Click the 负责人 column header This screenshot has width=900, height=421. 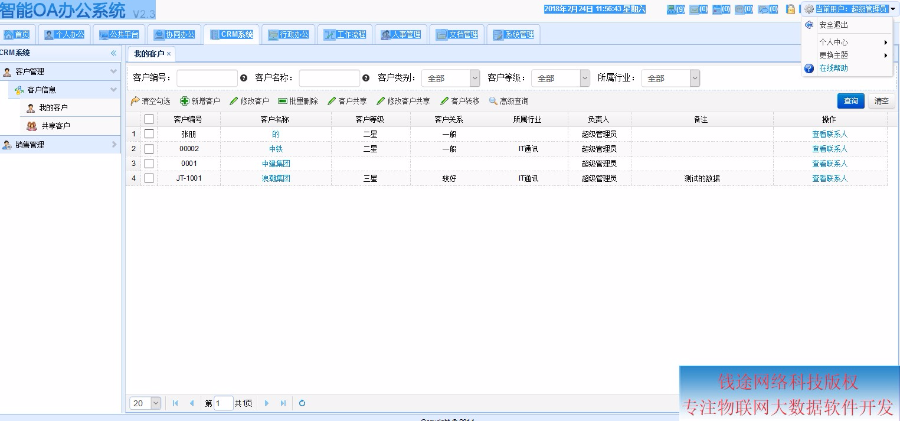pyautogui.click(x=599, y=119)
